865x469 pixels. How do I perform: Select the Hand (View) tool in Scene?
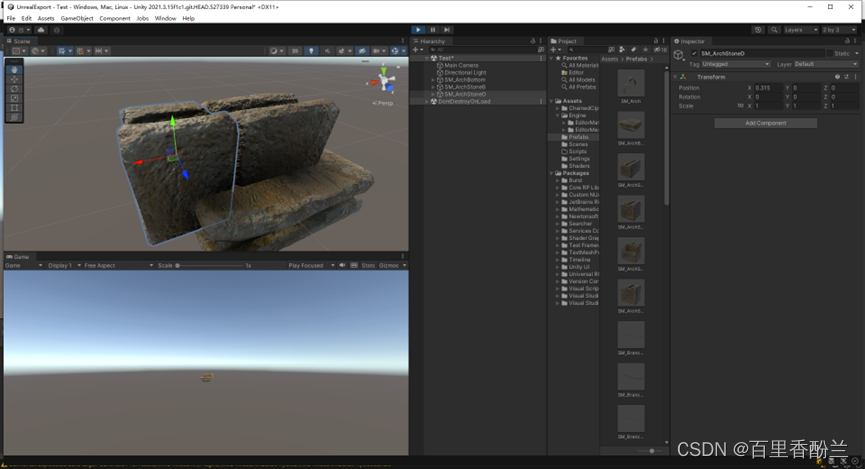pyautogui.click(x=14, y=70)
